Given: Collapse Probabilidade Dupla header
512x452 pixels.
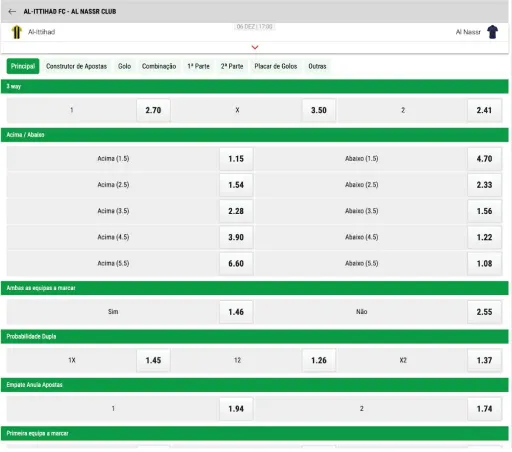Looking at the screenshot, I should tap(255, 336).
